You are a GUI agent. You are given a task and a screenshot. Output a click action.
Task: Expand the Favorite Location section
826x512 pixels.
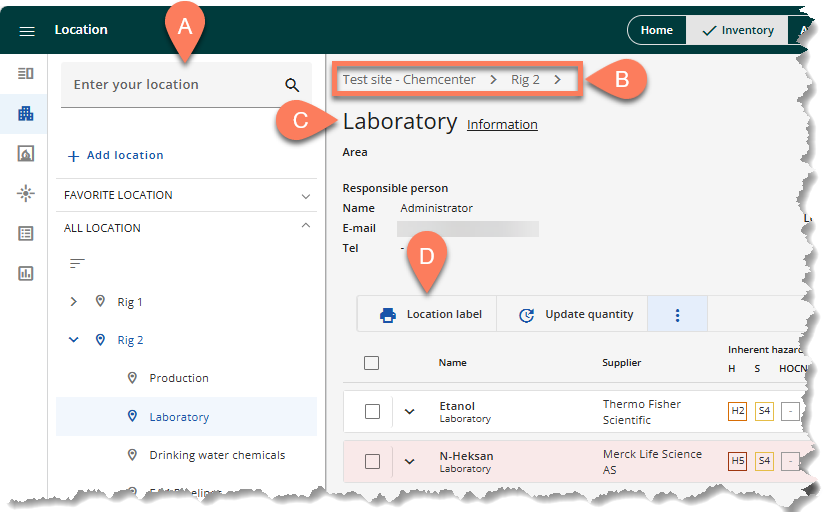click(x=306, y=196)
